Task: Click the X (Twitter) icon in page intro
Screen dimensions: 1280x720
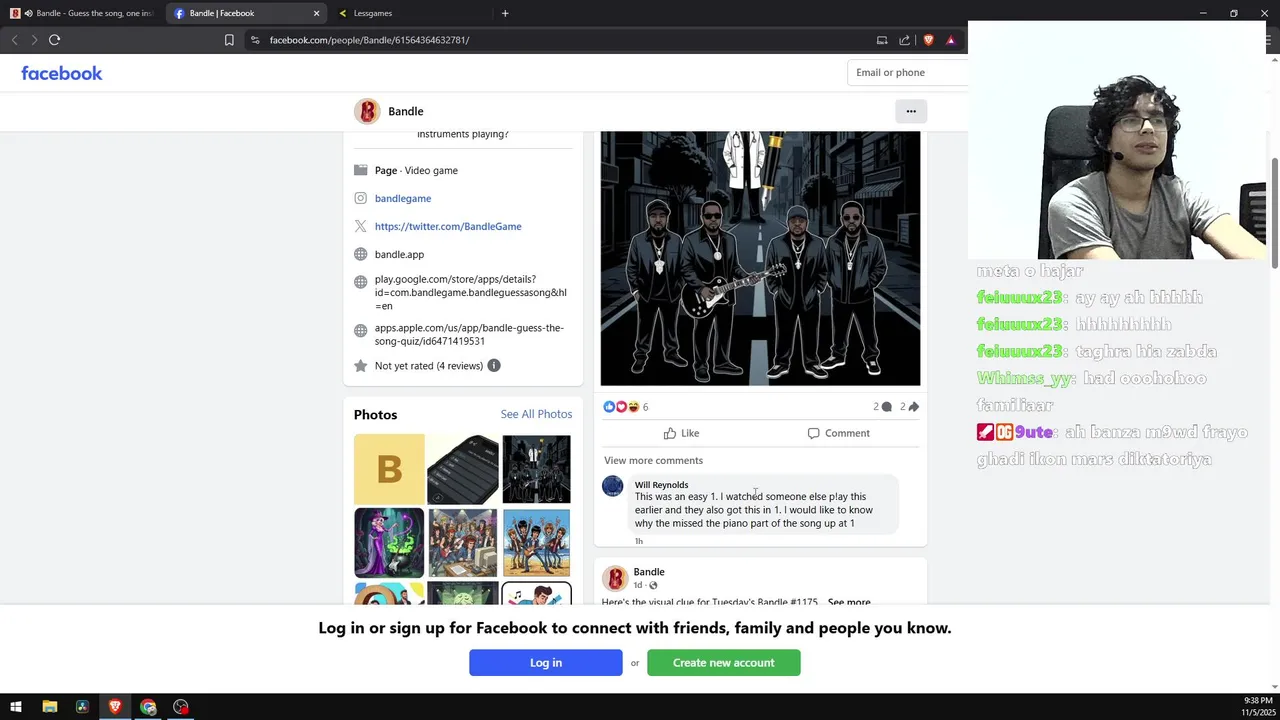Action: pyautogui.click(x=361, y=226)
